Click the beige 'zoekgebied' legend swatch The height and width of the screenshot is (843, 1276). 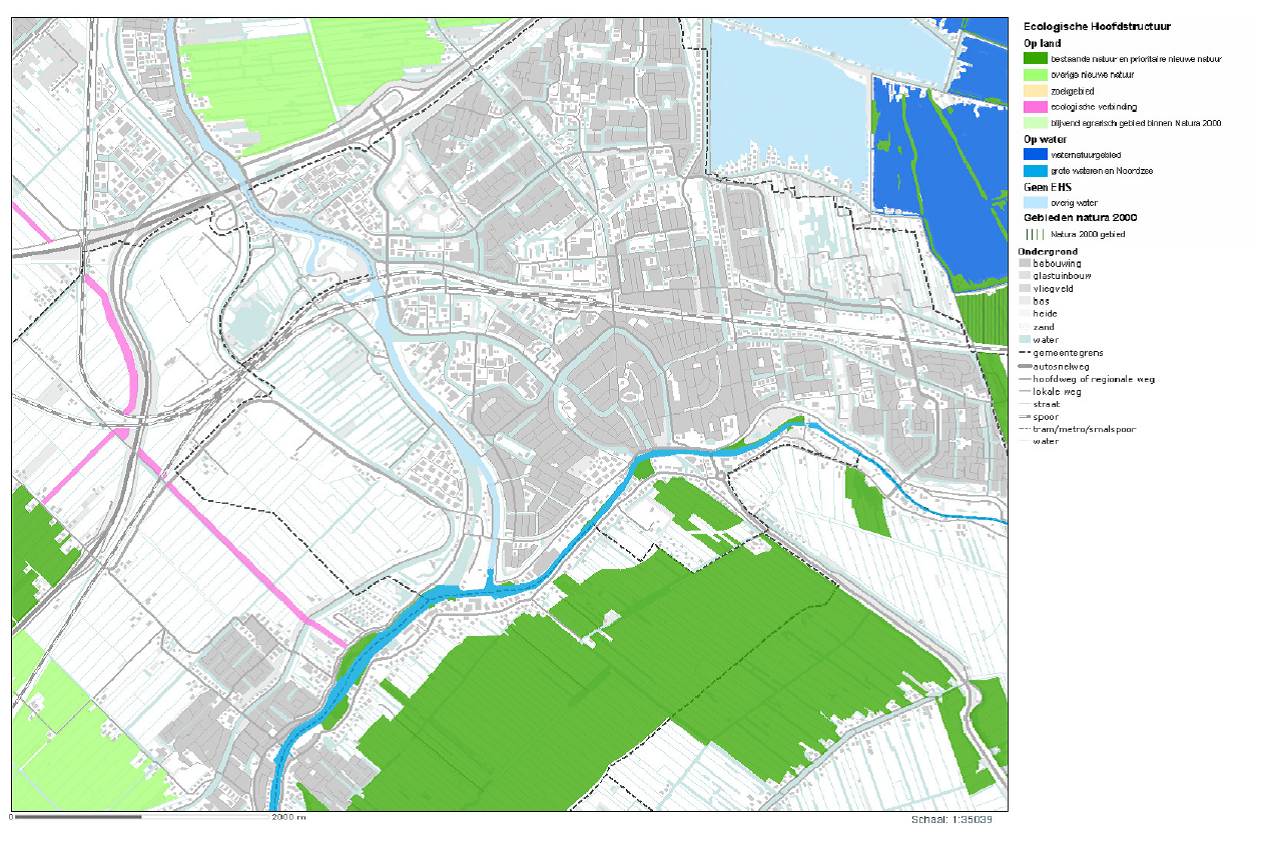[x=1033, y=91]
